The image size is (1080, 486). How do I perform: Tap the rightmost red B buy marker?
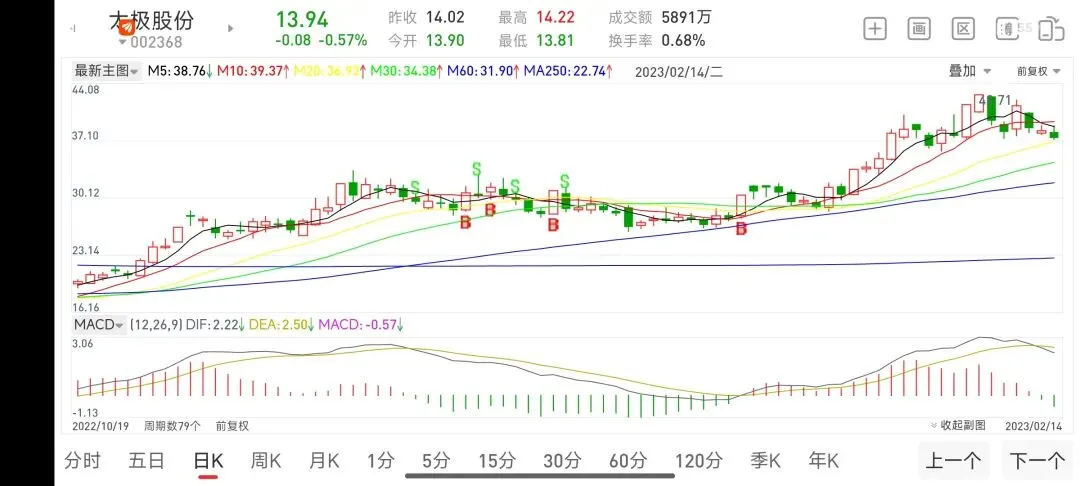(741, 229)
